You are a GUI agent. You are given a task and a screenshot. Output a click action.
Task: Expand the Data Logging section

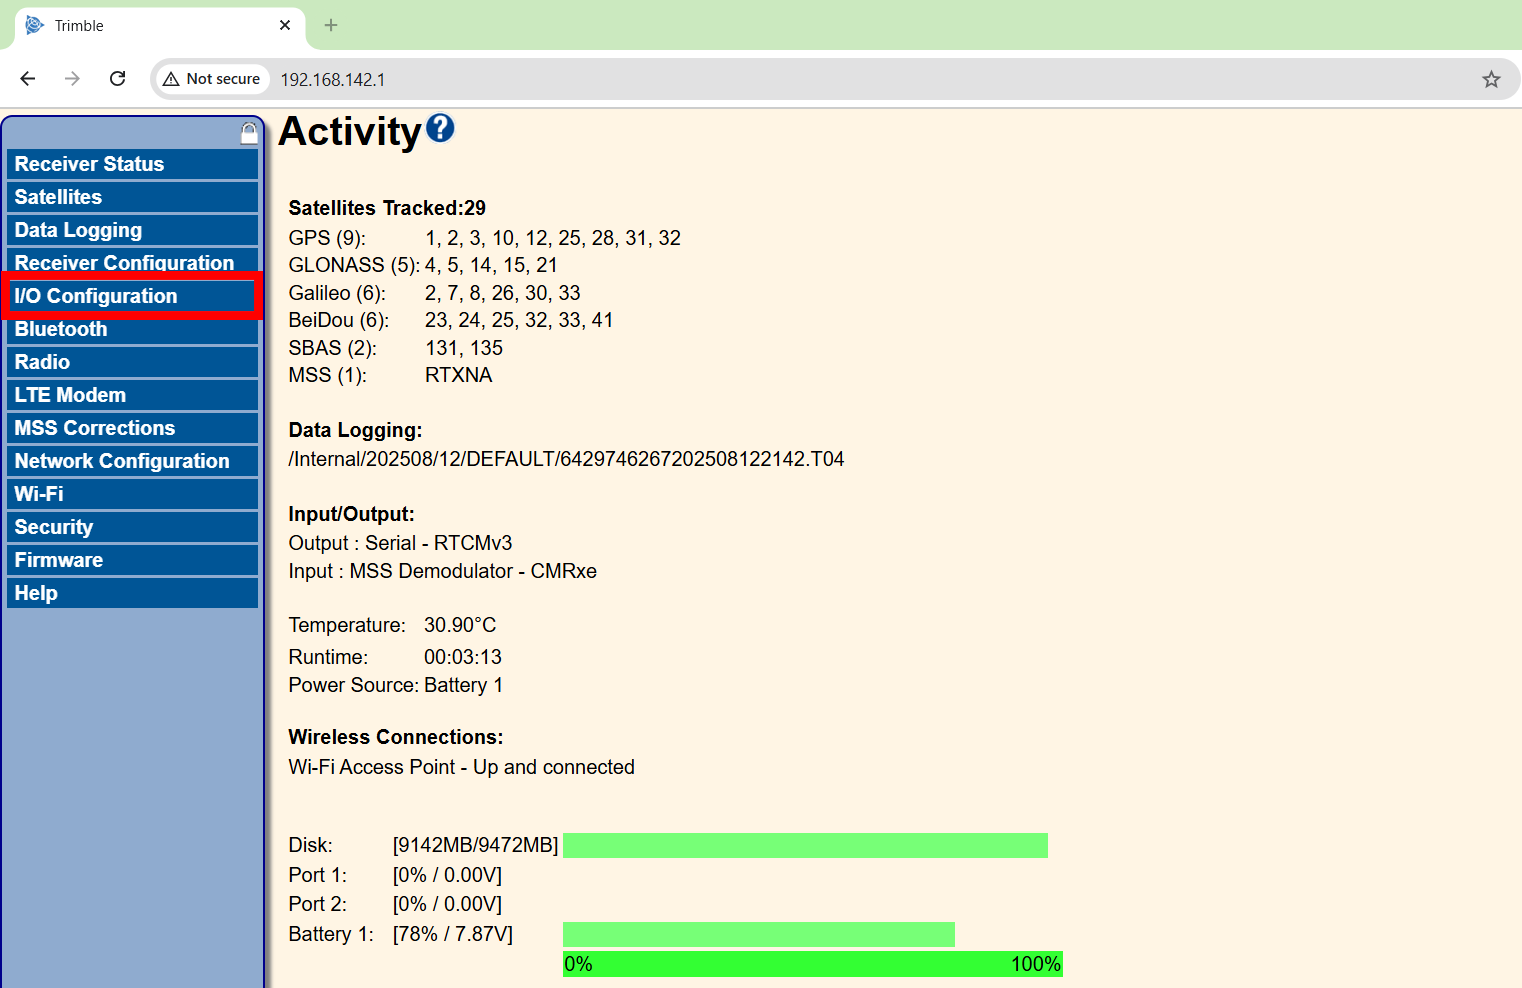[x=132, y=230]
